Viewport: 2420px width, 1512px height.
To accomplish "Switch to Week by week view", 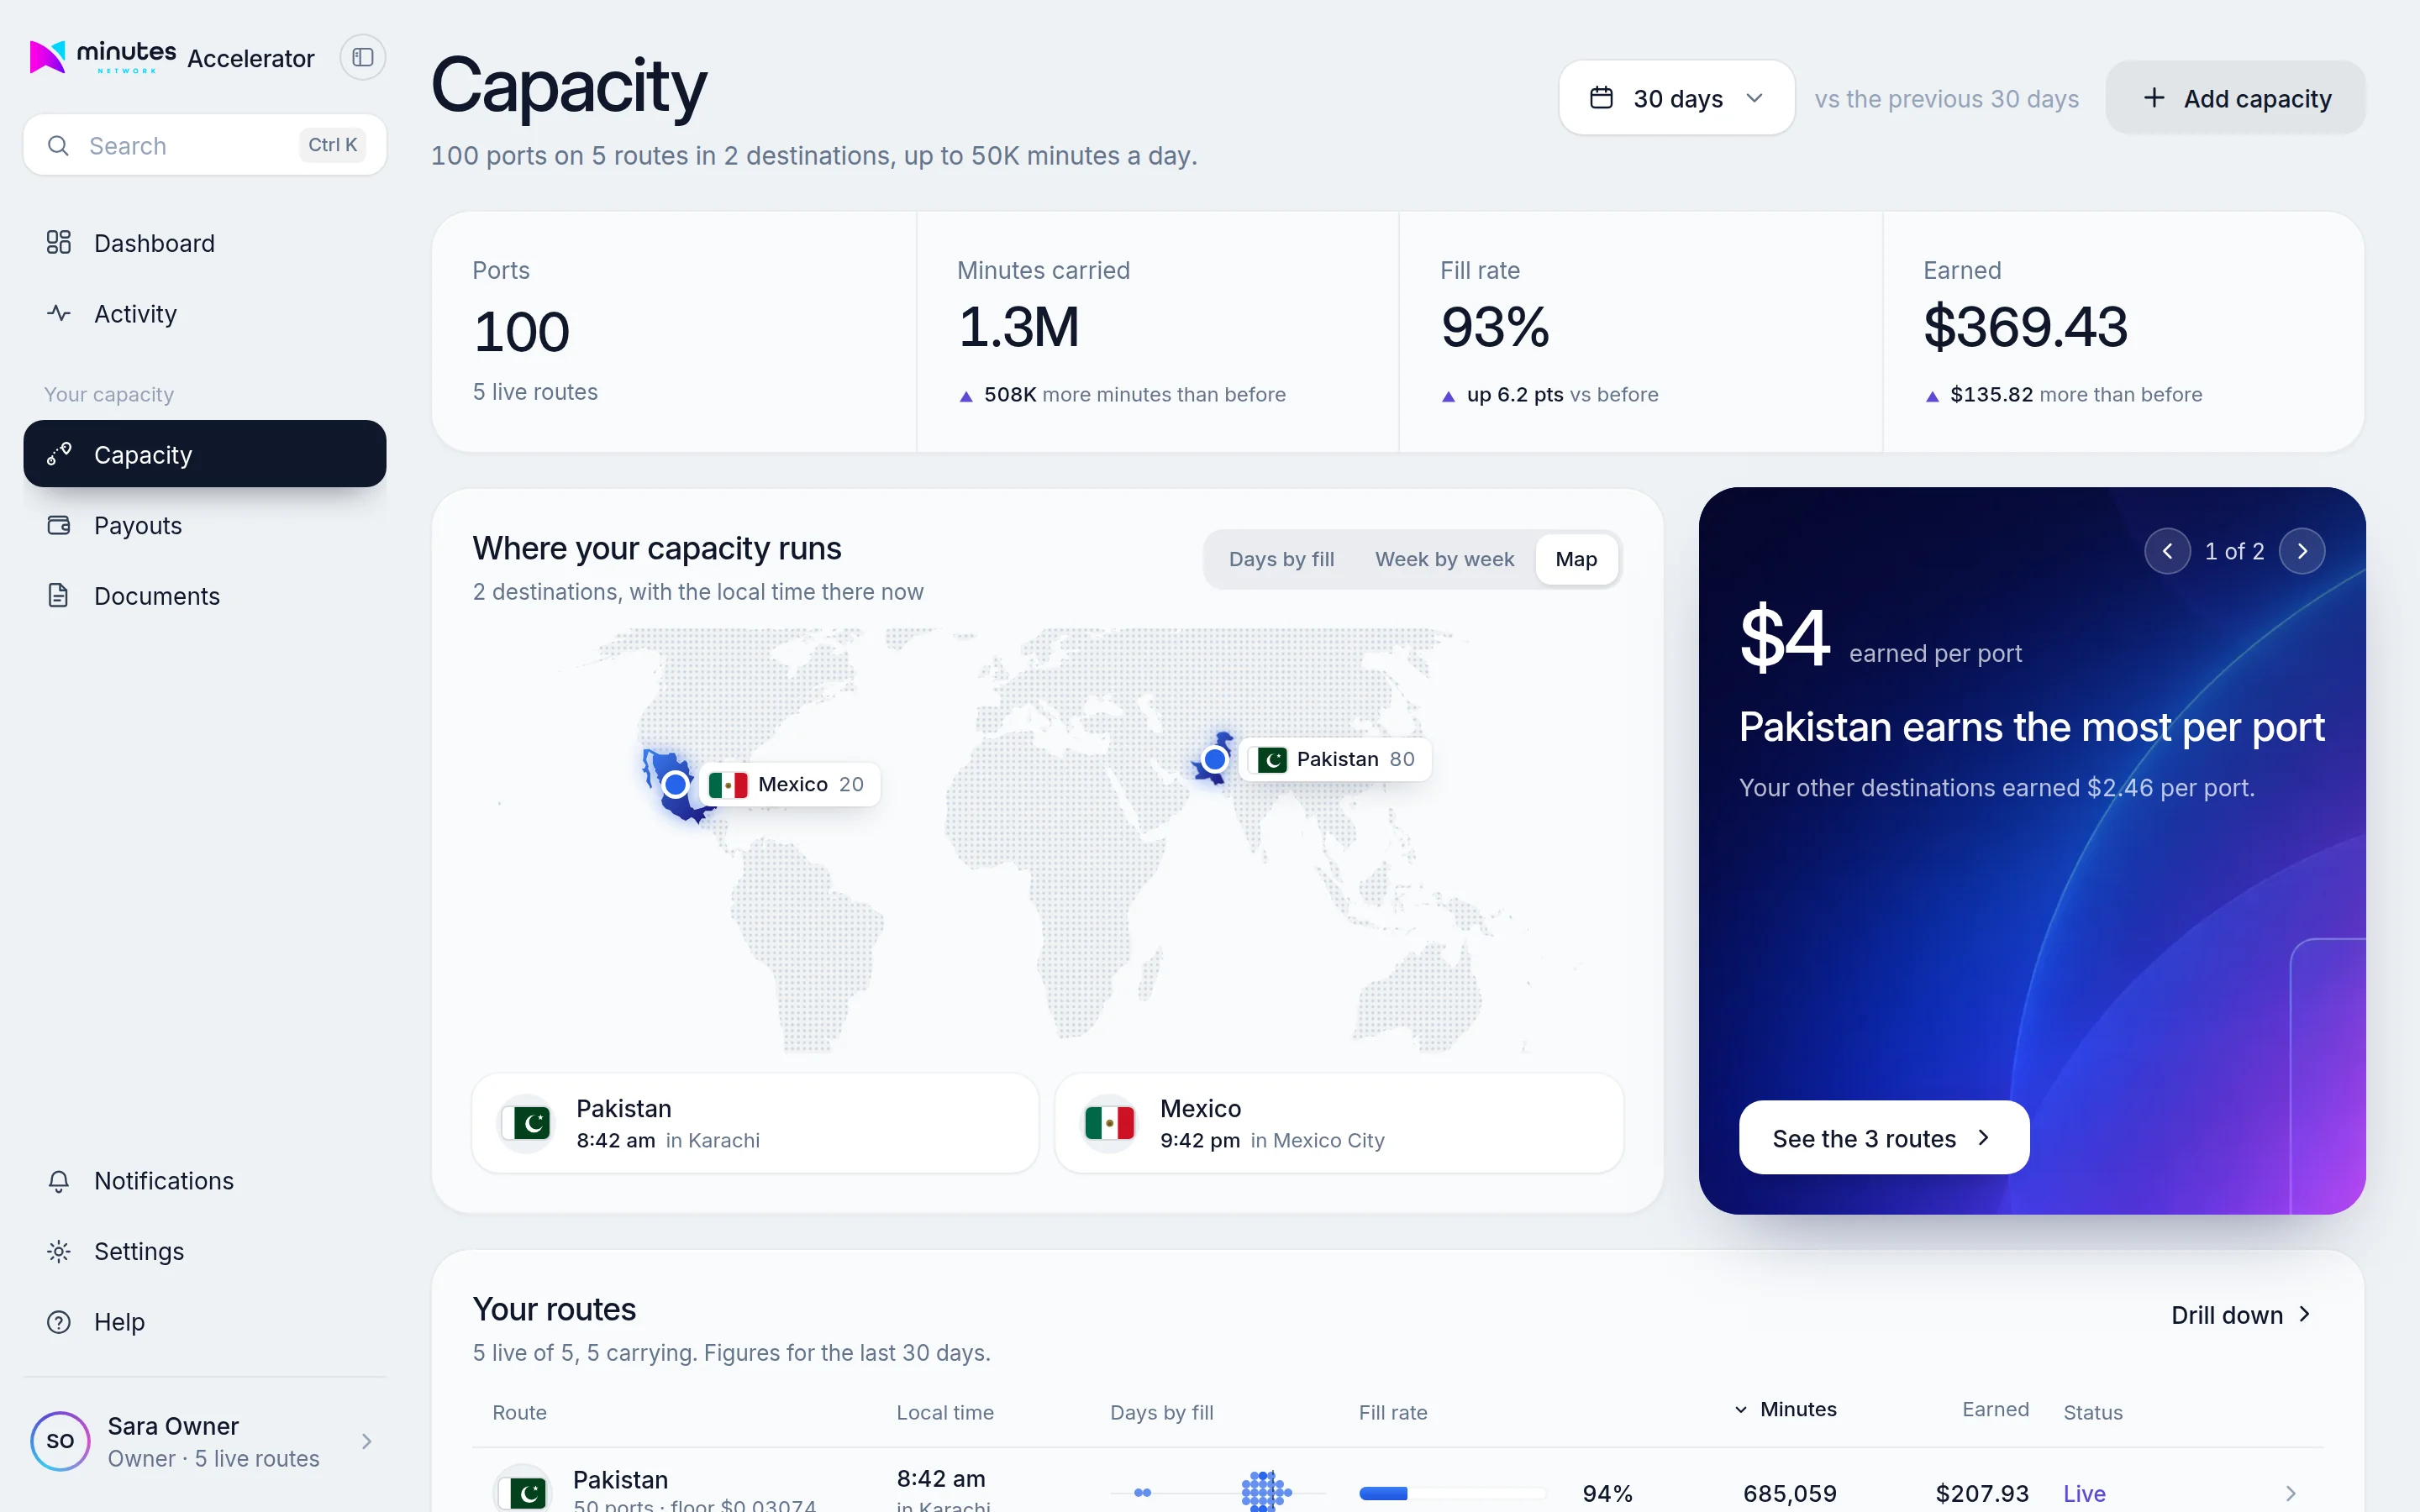I will [x=1444, y=559].
